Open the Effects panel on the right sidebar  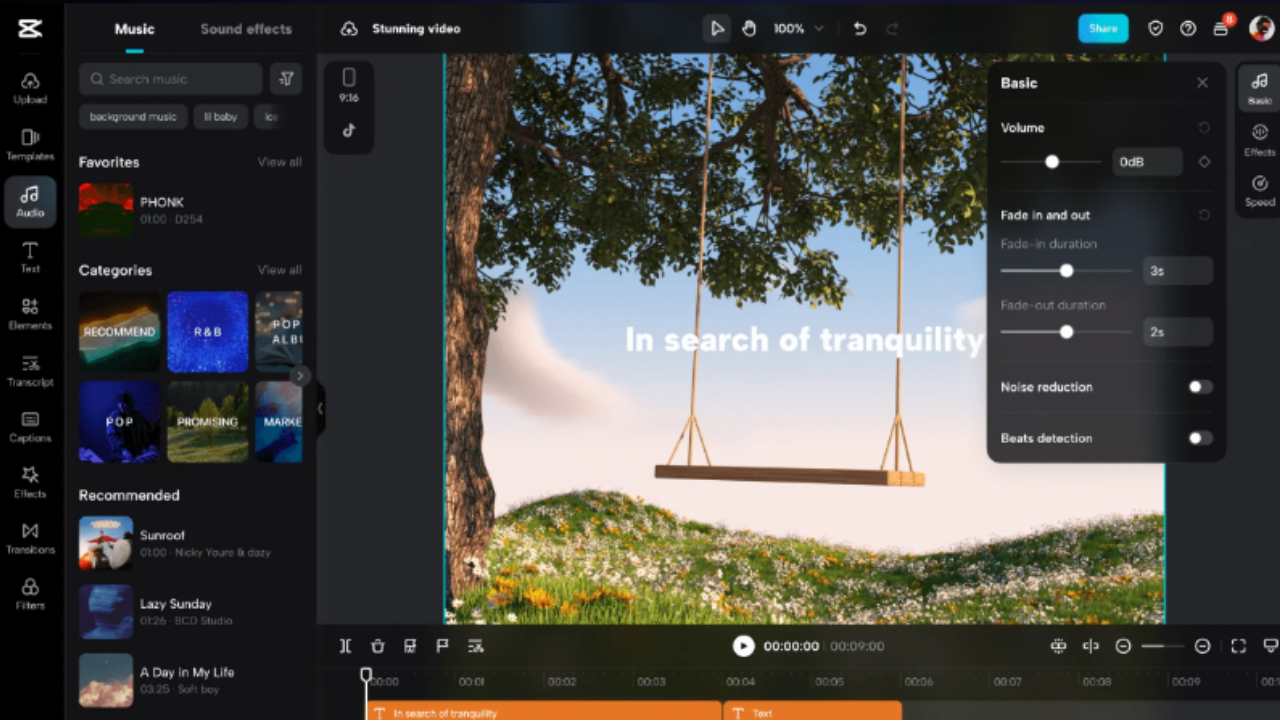[x=1259, y=140]
